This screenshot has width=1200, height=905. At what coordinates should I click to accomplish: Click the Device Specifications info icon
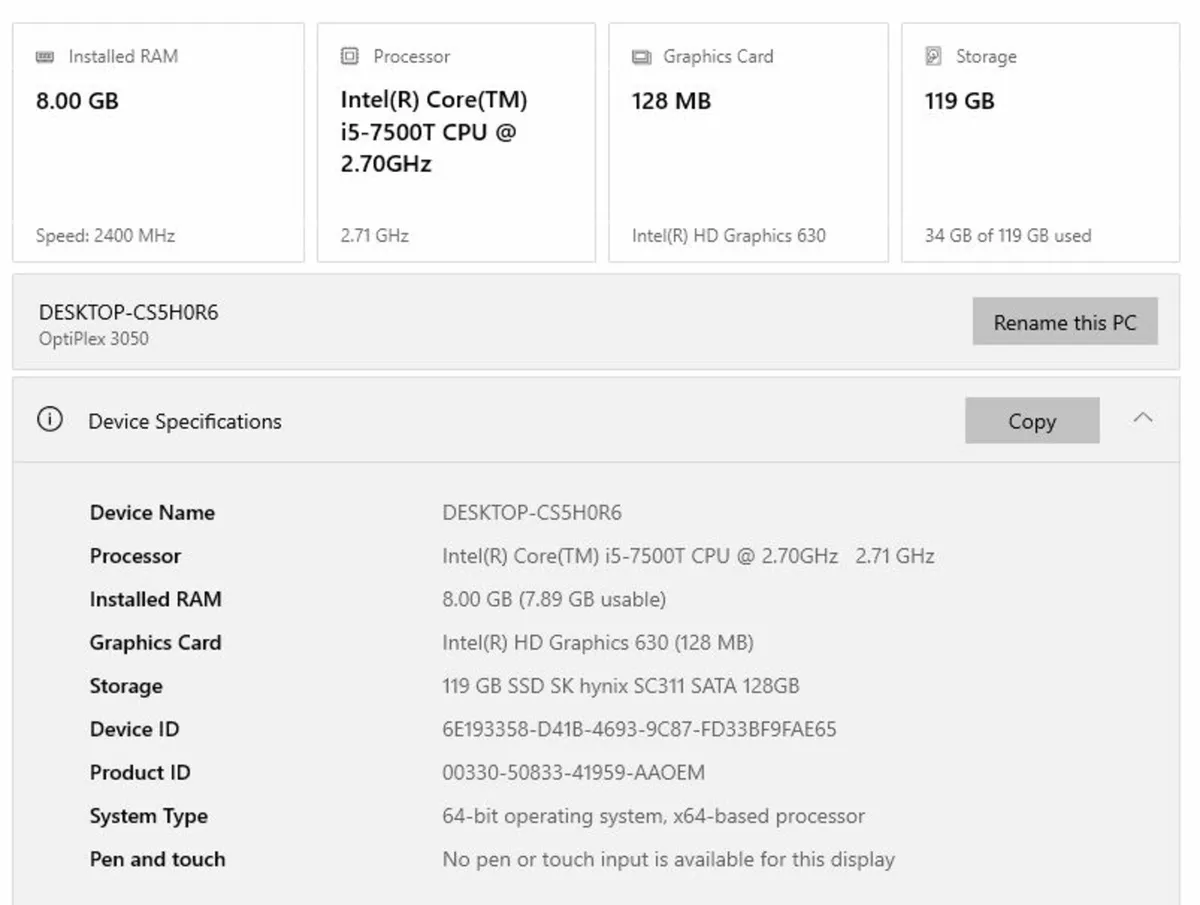click(49, 421)
